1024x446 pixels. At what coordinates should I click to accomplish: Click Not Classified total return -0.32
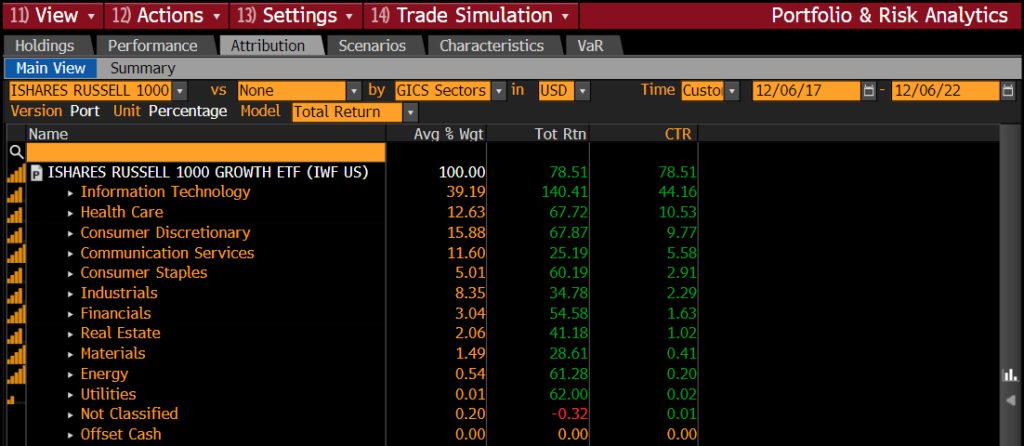coord(569,415)
